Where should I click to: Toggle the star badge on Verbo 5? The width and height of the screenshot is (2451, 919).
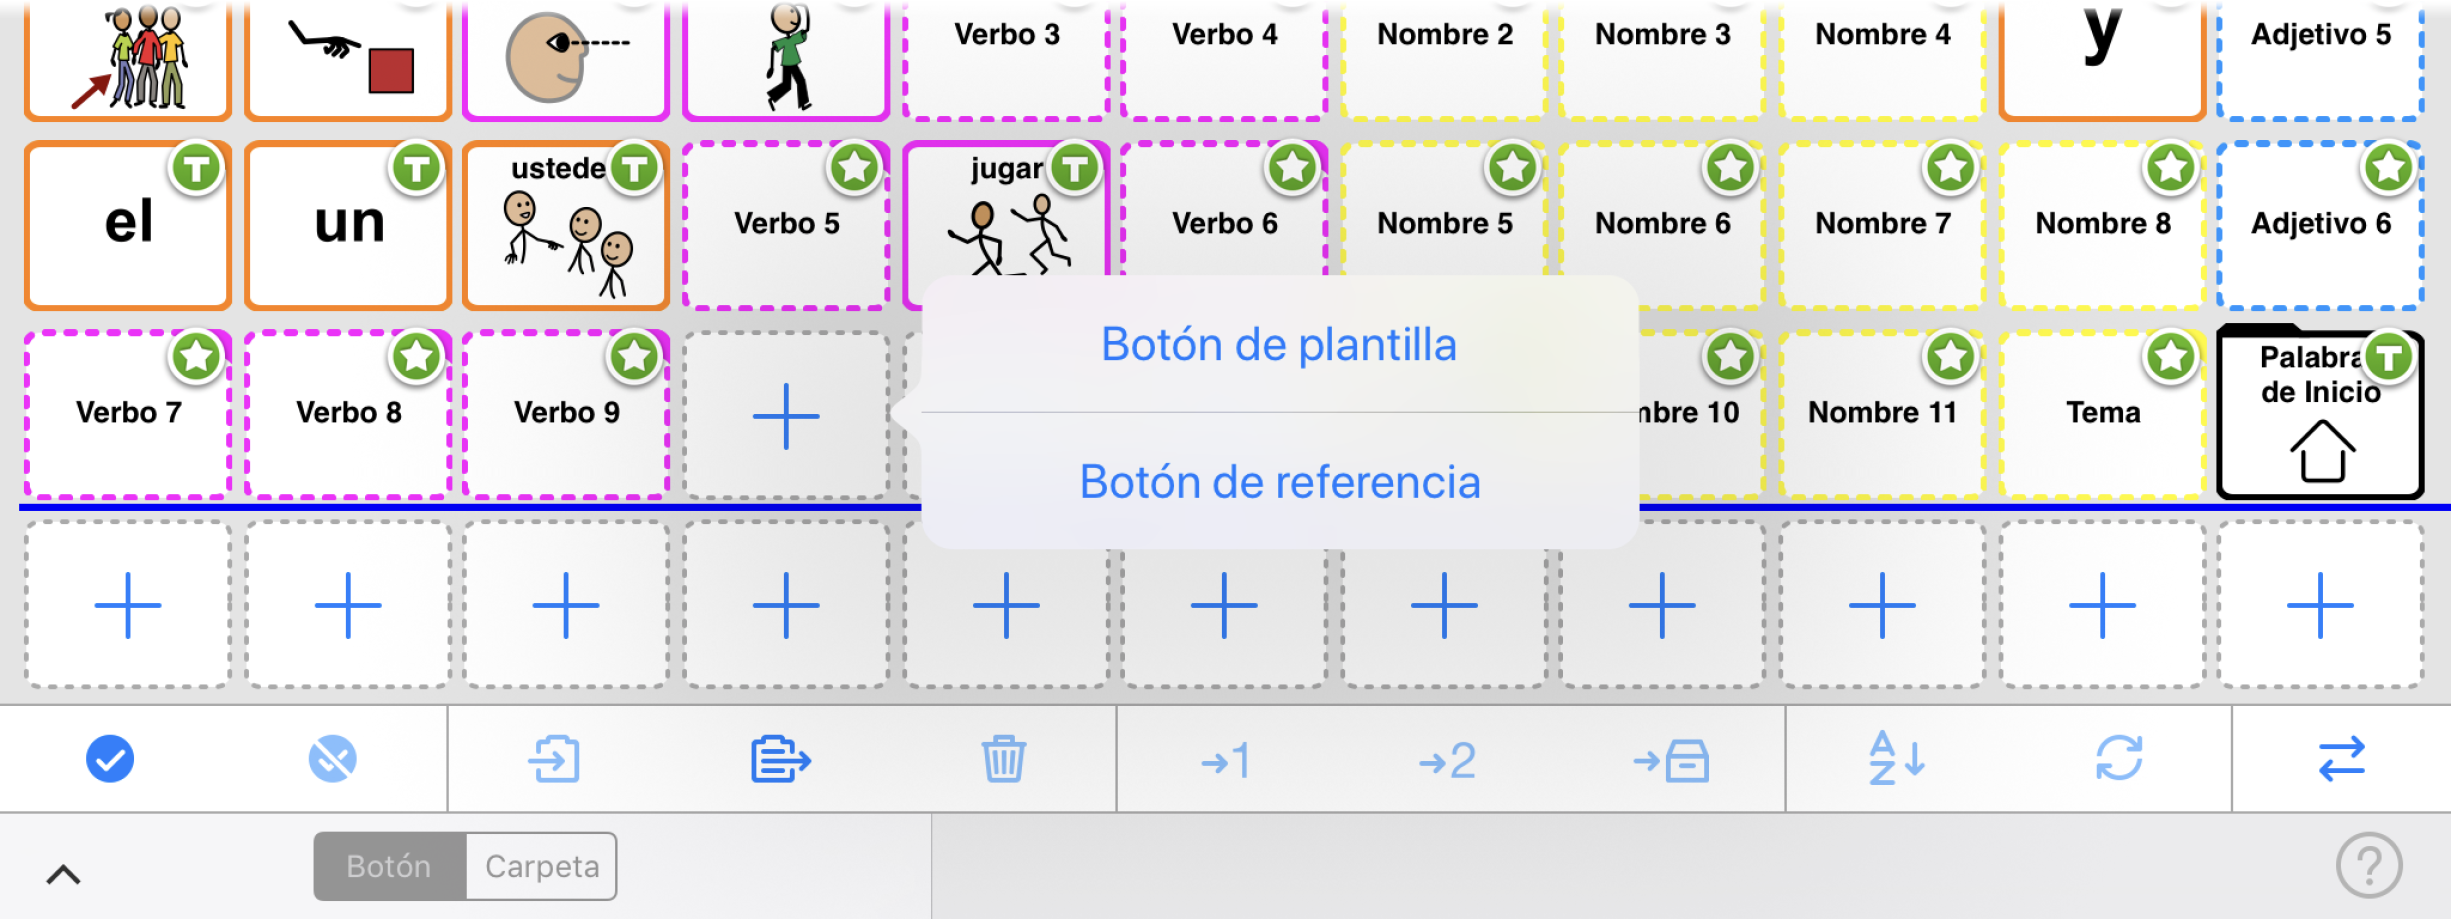[x=854, y=167]
